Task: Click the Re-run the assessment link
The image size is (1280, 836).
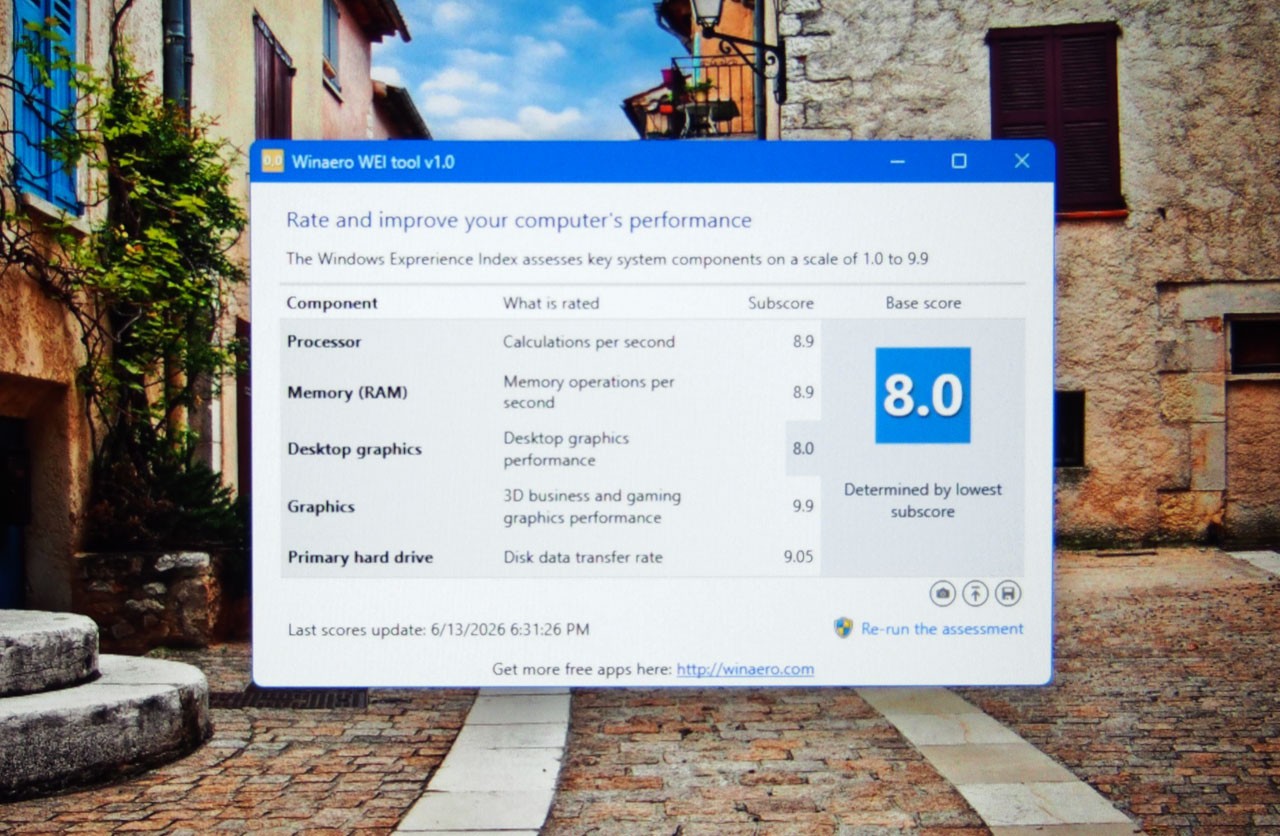Action: click(x=942, y=629)
